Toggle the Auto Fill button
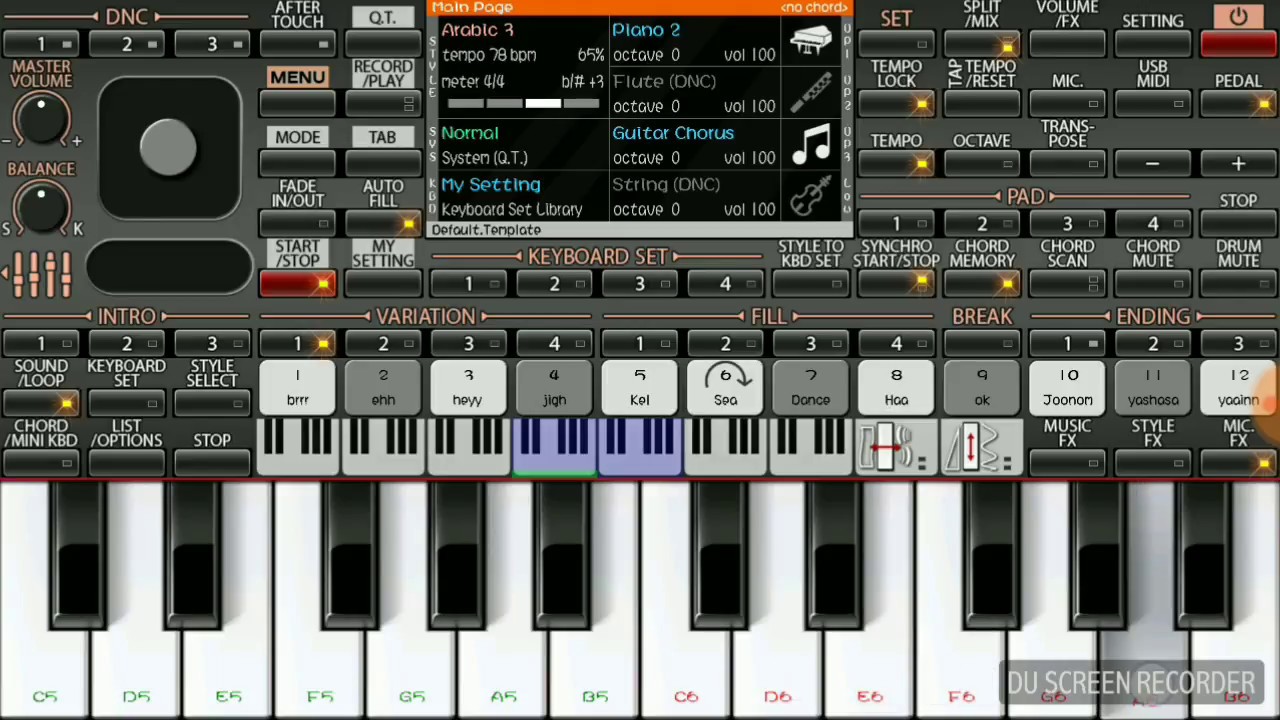The width and height of the screenshot is (1280, 720). 383,224
